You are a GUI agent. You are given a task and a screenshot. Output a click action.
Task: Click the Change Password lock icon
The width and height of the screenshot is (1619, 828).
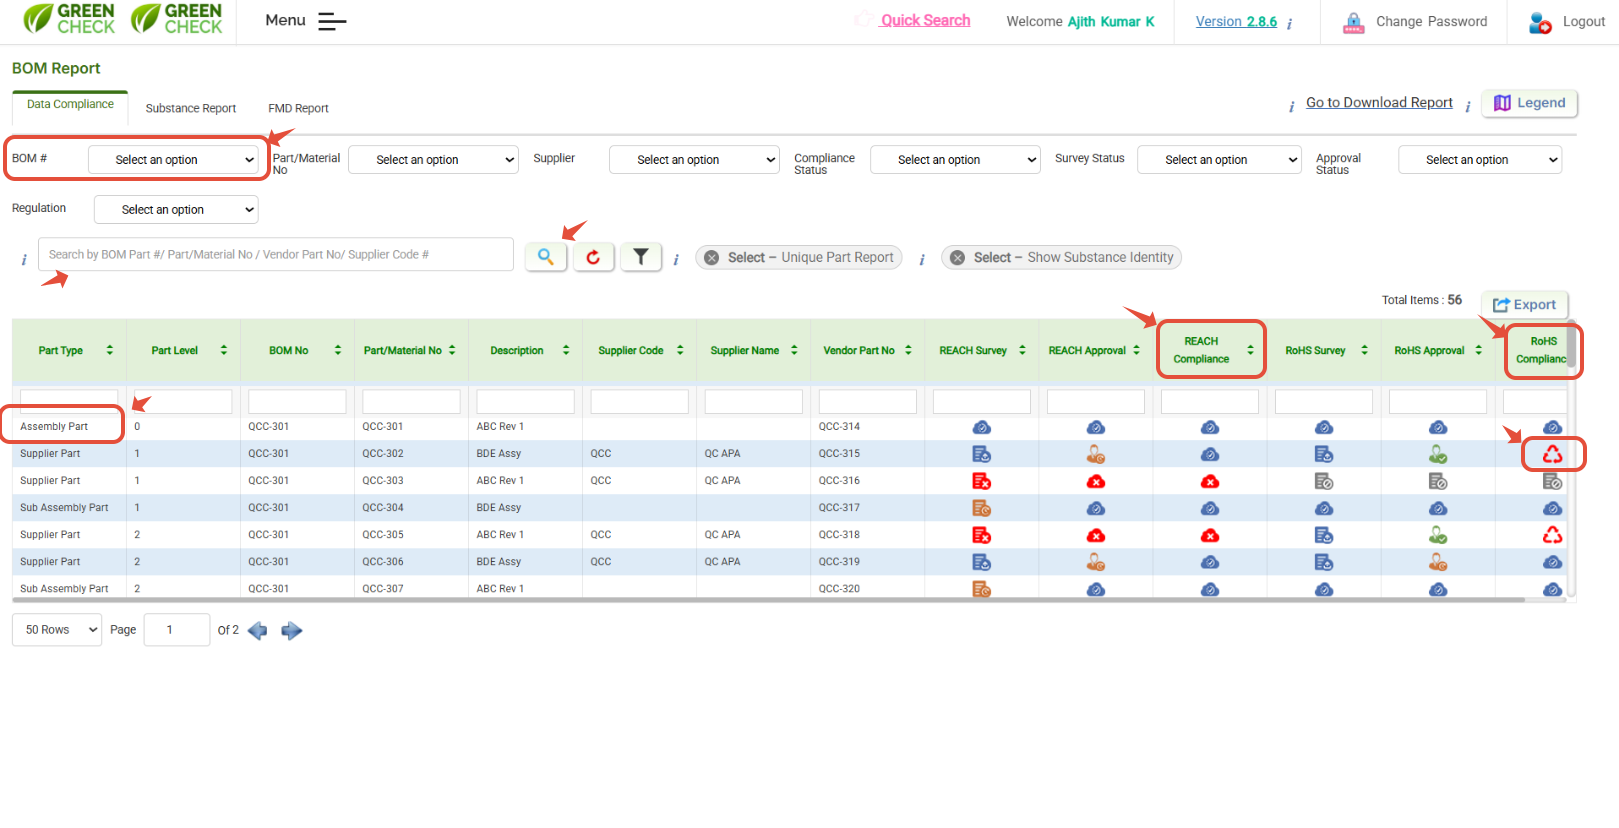pyautogui.click(x=1353, y=22)
